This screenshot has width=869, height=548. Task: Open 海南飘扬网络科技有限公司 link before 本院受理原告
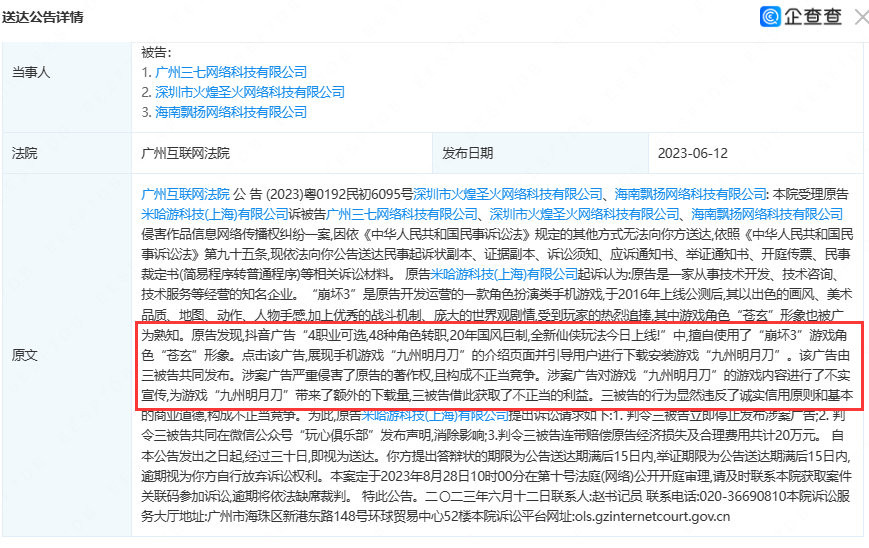[691, 194]
